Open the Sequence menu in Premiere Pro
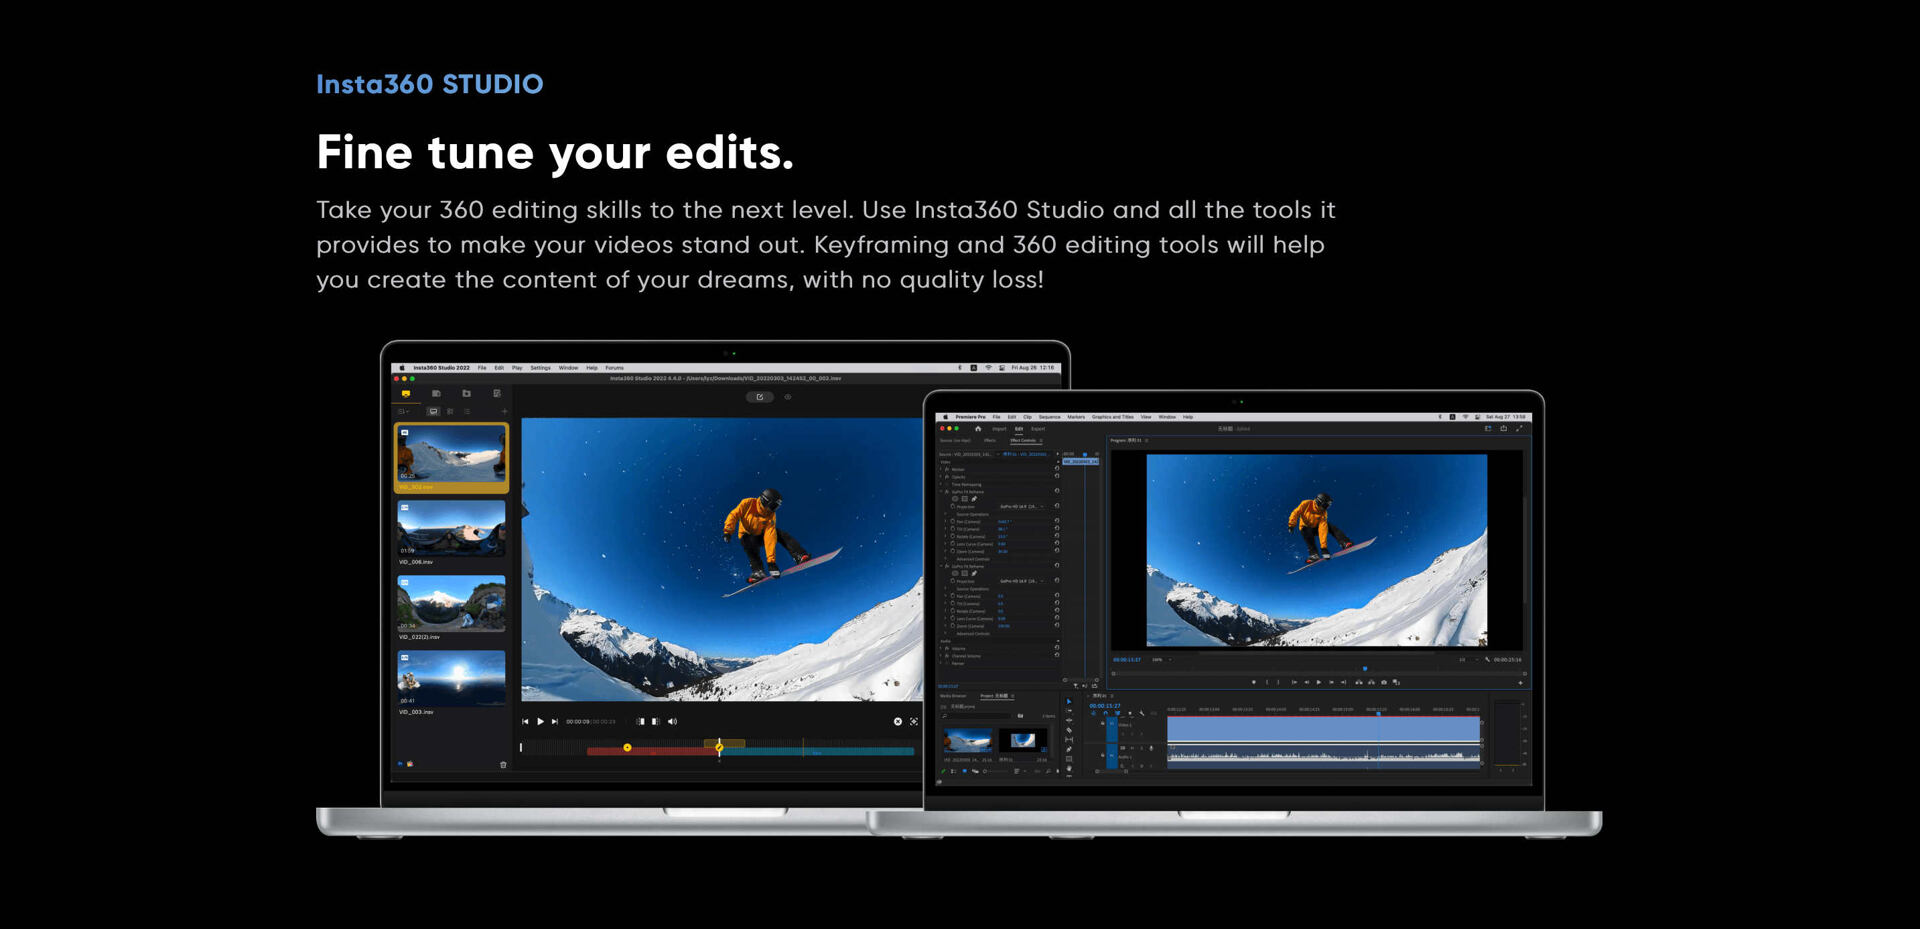 (1049, 417)
